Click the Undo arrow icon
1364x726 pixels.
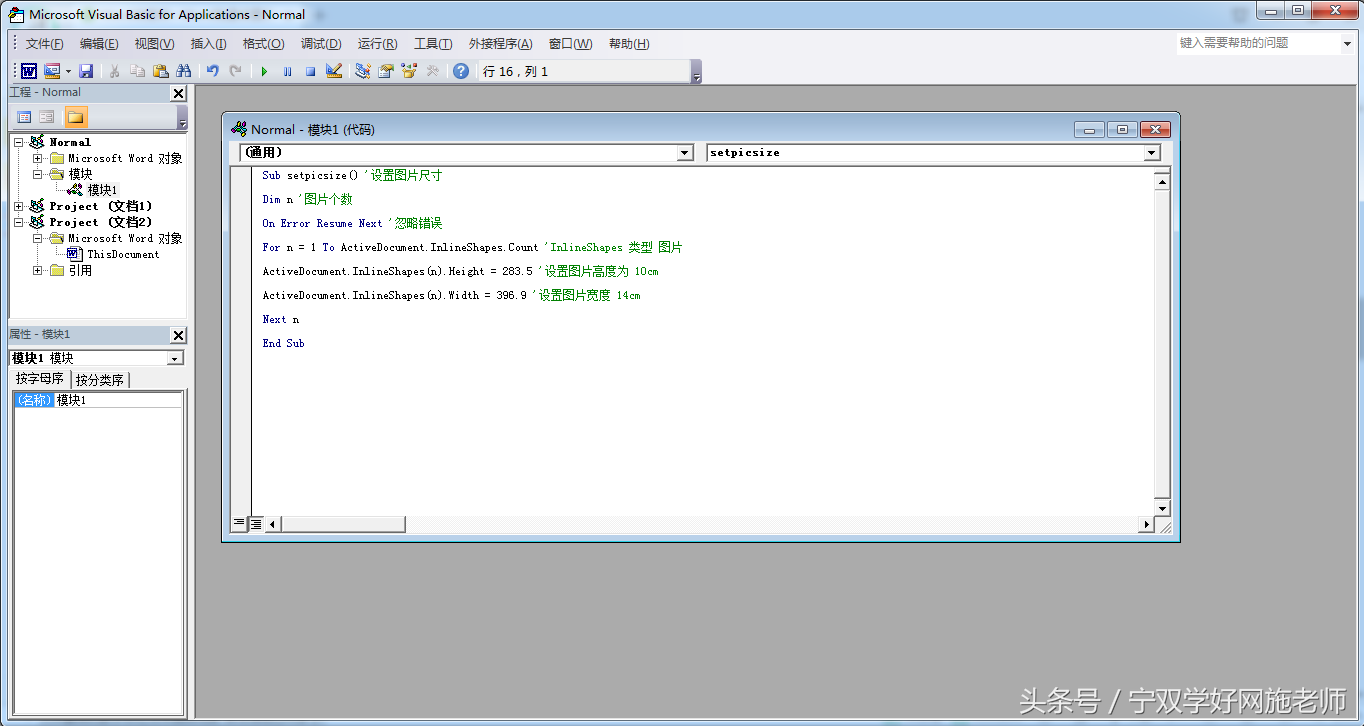point(212,71)
